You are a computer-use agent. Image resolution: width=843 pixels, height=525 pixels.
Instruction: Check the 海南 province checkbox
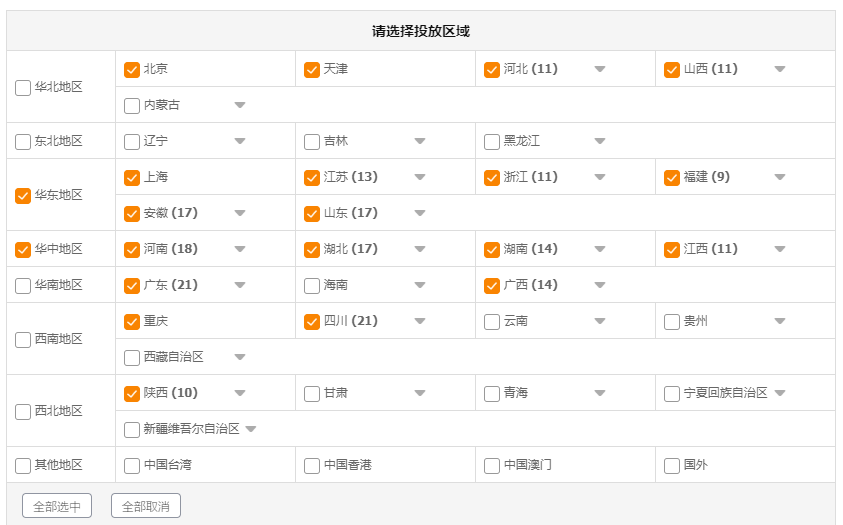click(312, 286)
